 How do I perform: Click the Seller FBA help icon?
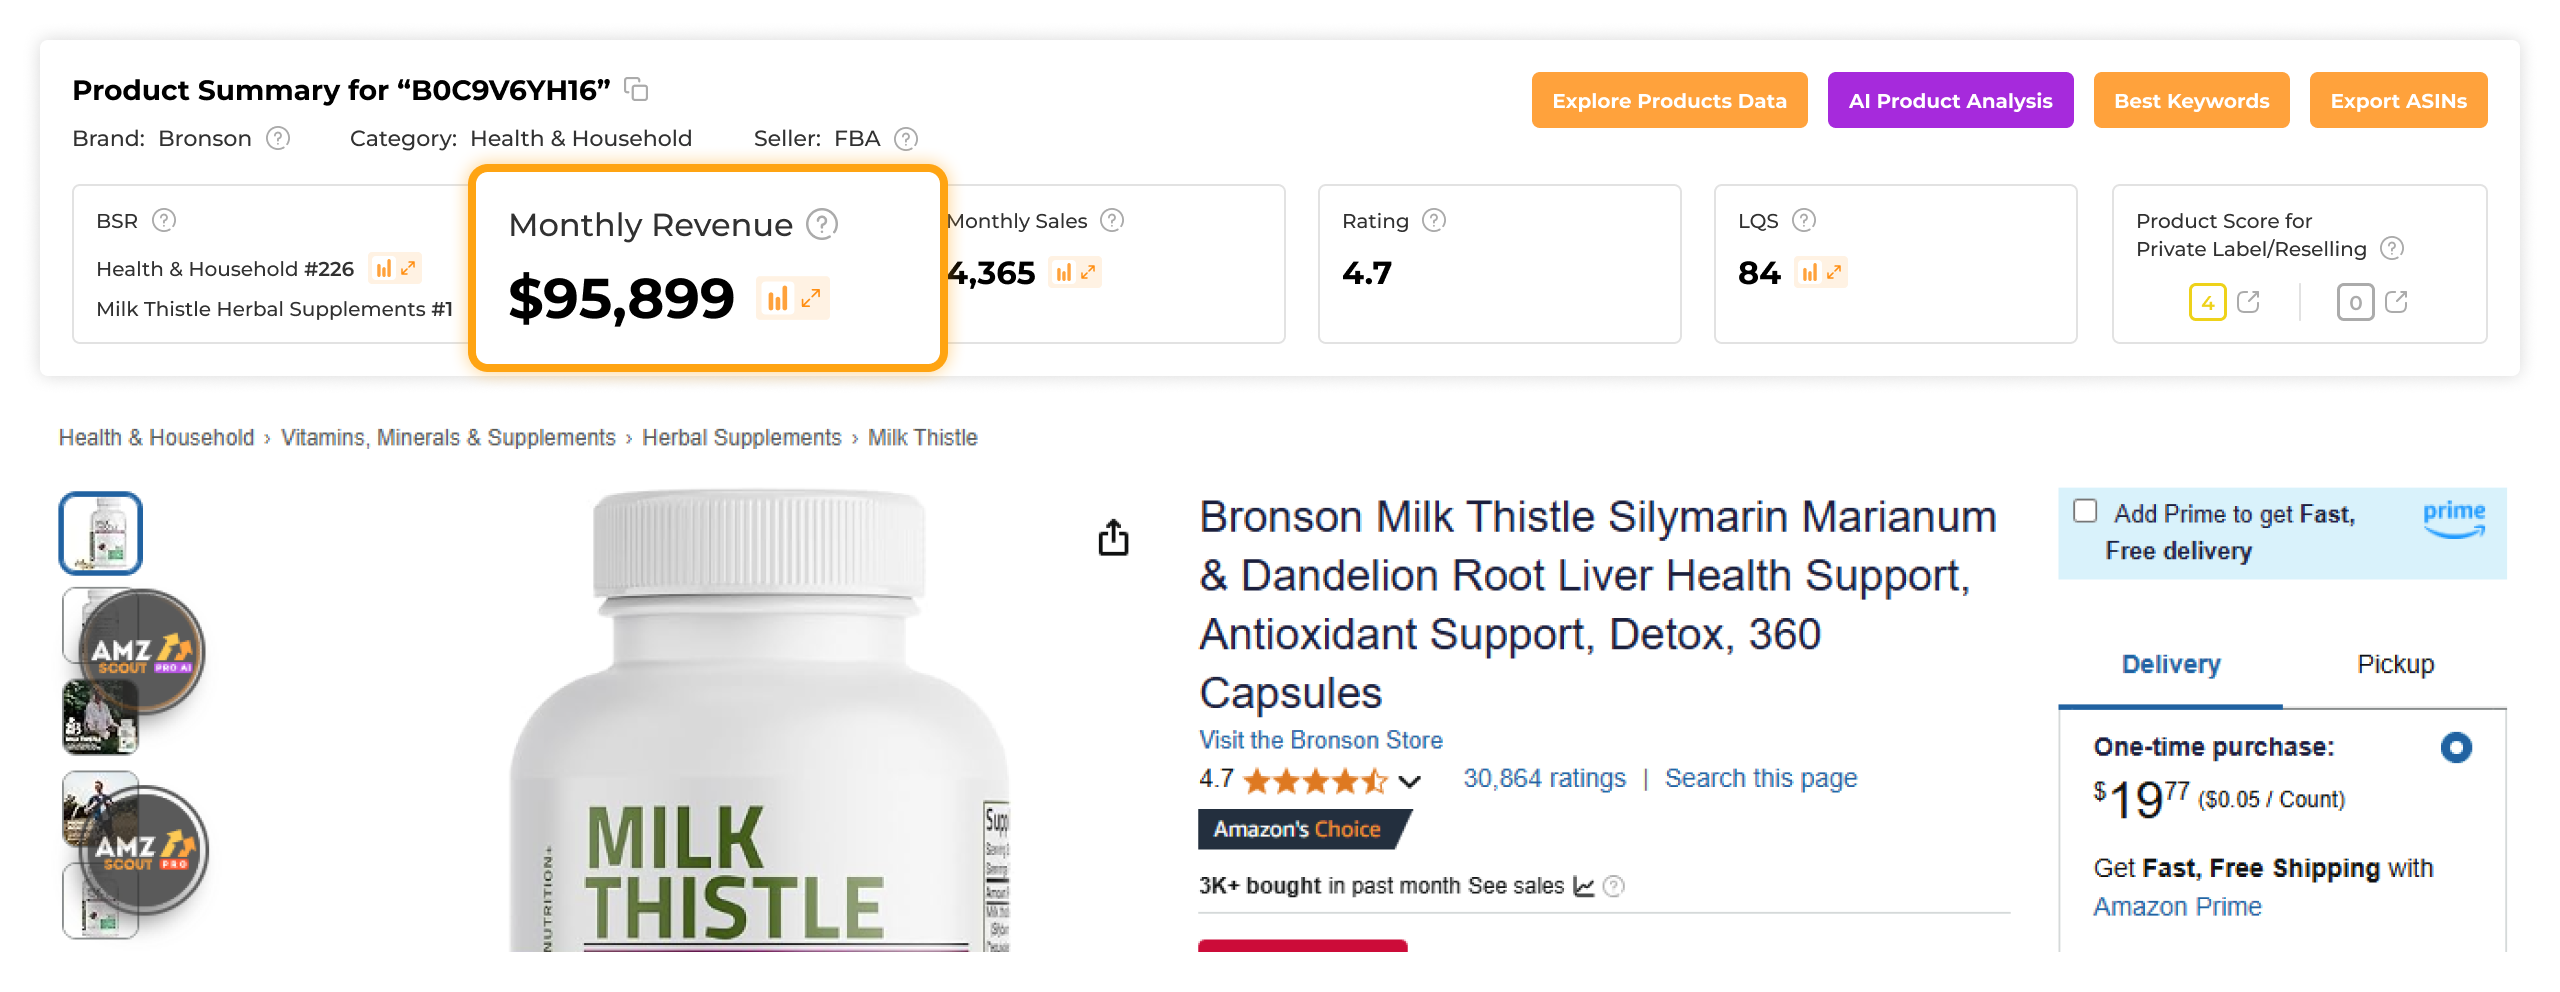click(x=906, y=139)
